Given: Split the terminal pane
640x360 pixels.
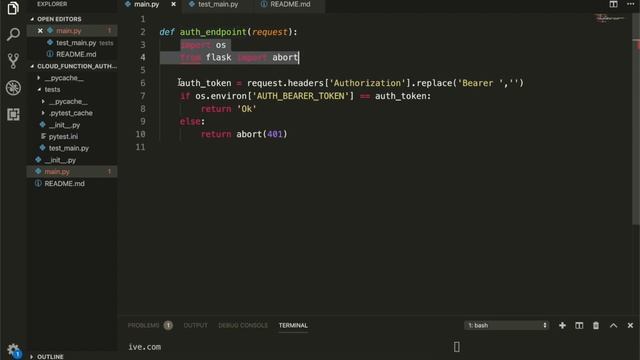Looking at the screenshot, I should point(579,325).
